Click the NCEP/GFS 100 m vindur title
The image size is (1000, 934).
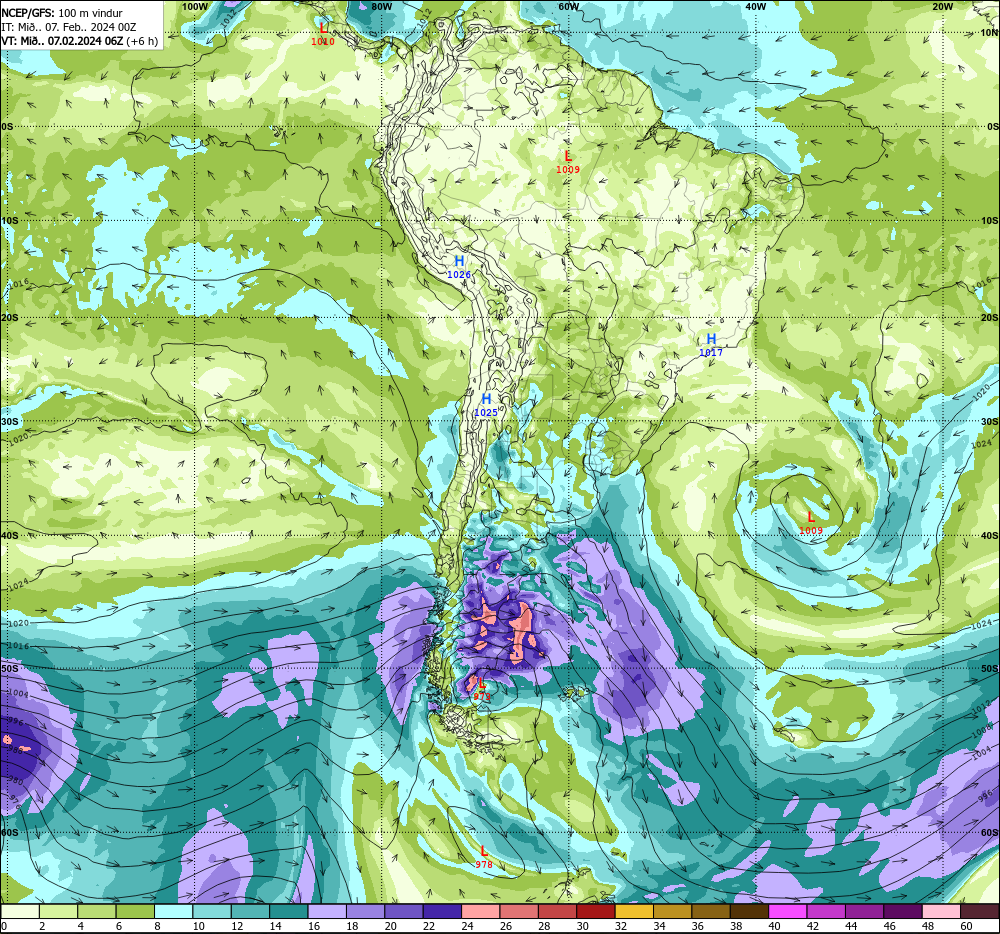(x=62, y=13)
